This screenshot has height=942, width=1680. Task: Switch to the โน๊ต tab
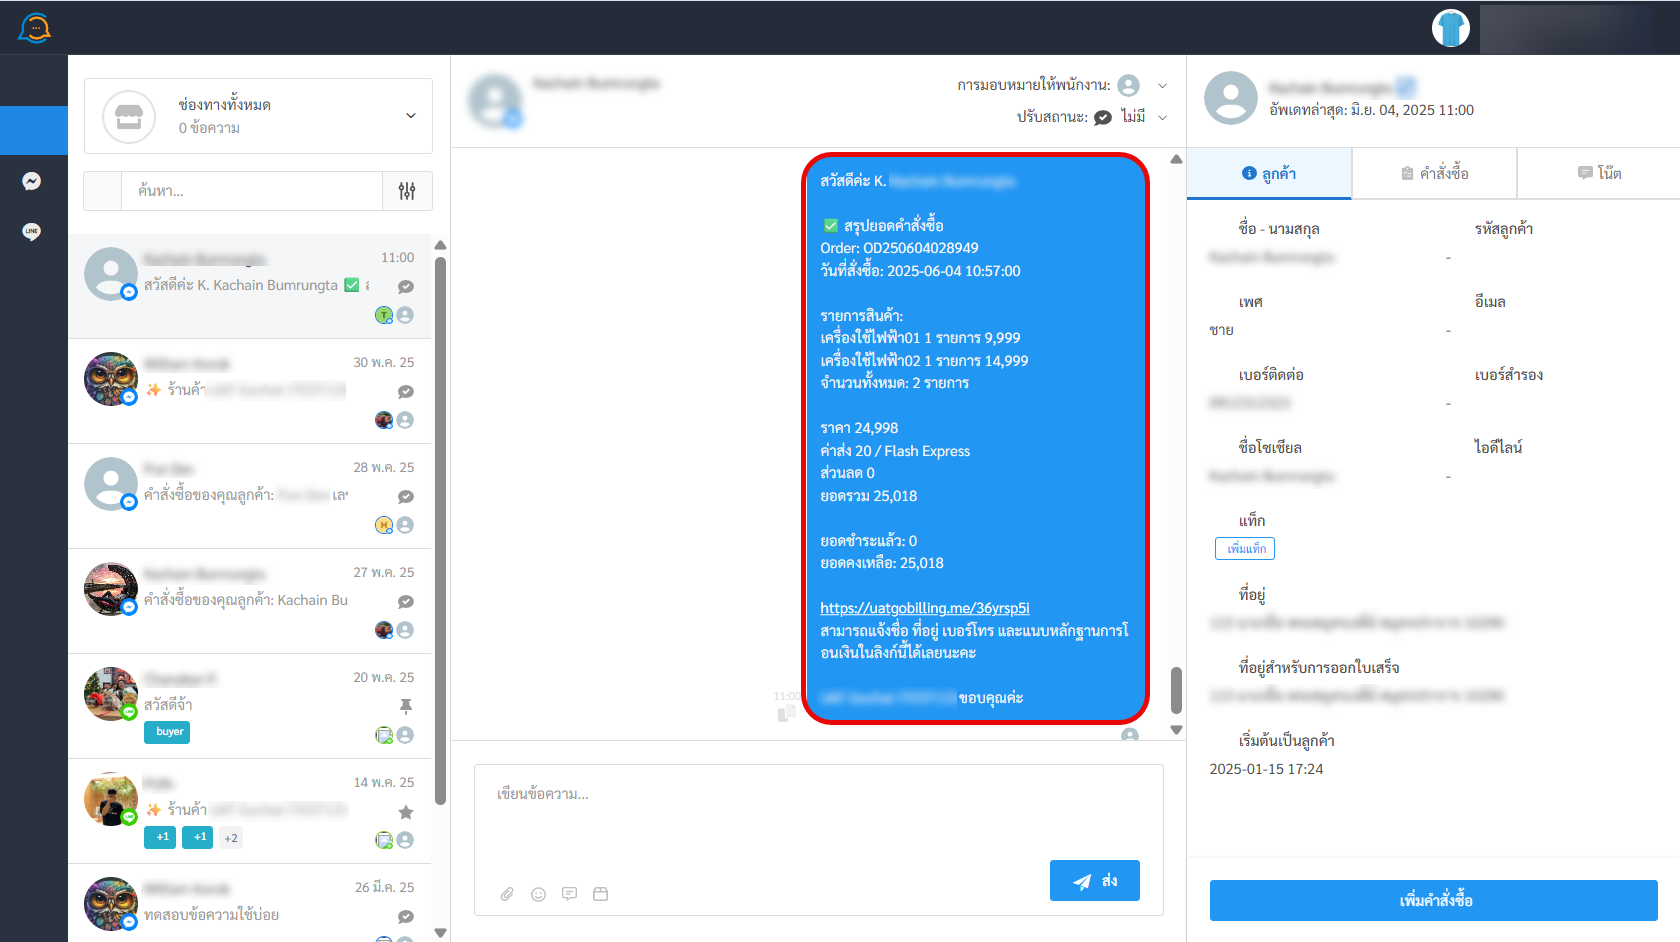(x=1599, y=174)
